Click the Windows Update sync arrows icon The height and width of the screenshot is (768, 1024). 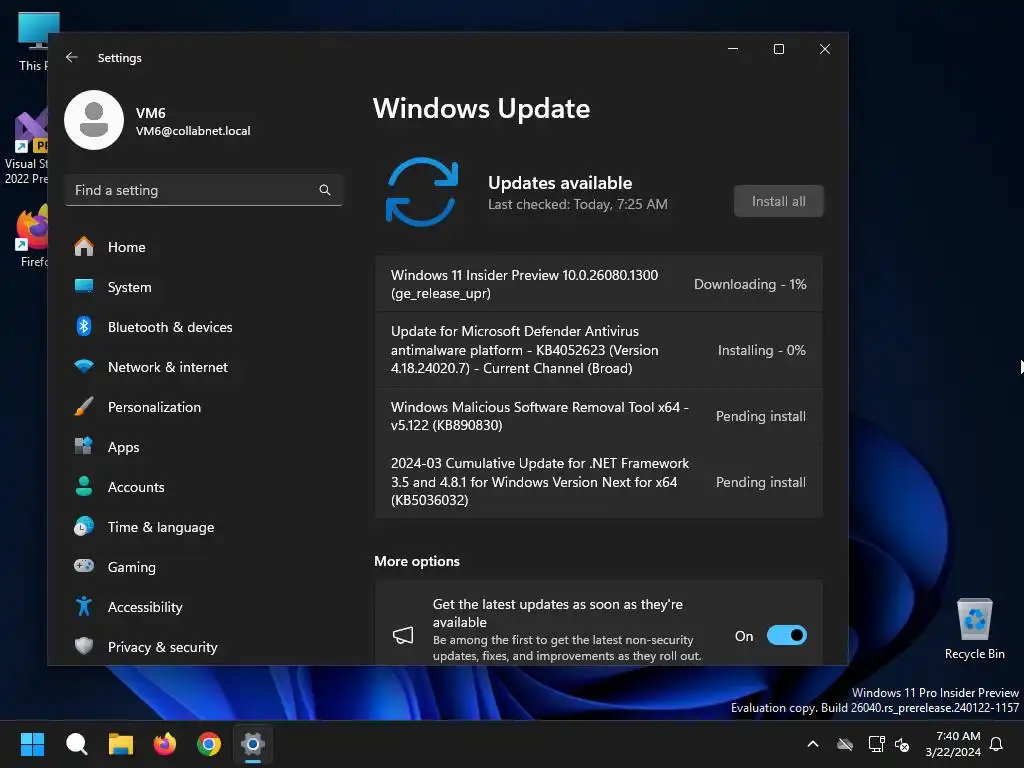click(422, 192)
